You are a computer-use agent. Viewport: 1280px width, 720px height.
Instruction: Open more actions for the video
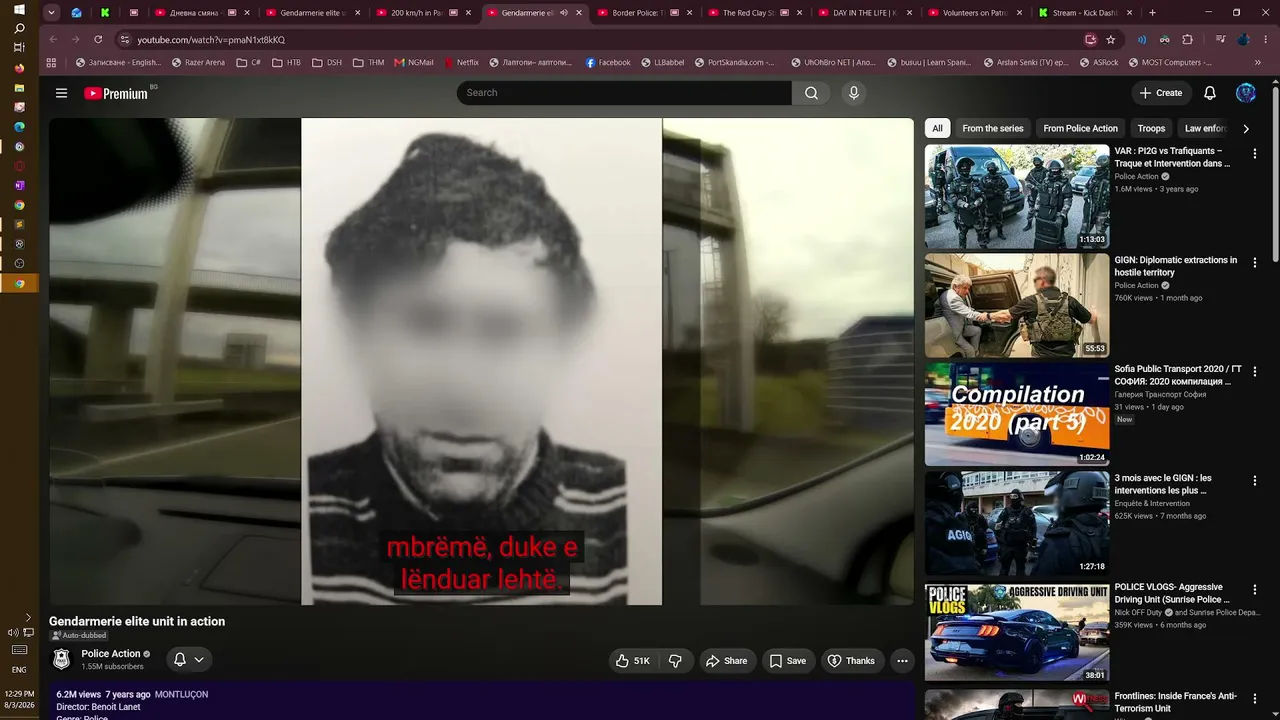pos(902,661)
